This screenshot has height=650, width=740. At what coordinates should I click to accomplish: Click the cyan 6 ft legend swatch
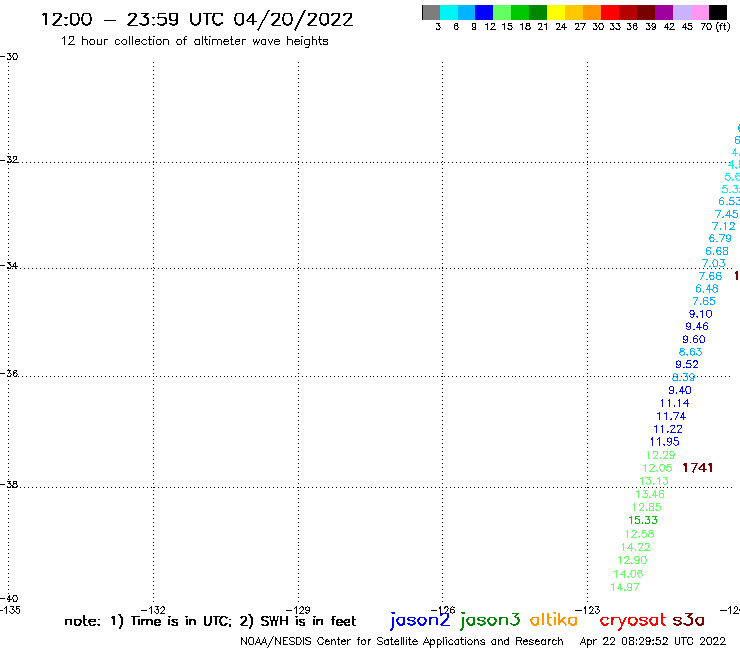click(x=449, y=12)
